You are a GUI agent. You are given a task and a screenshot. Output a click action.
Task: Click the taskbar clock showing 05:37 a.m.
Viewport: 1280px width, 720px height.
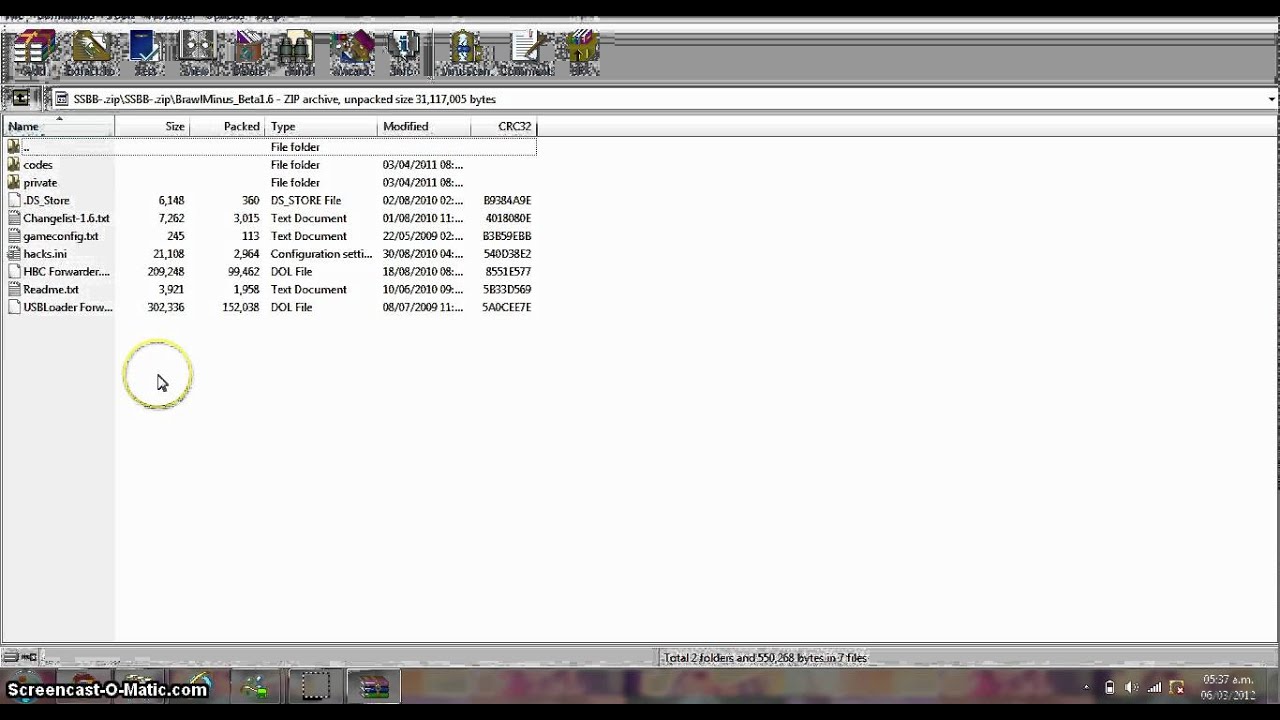point(1227,680)
